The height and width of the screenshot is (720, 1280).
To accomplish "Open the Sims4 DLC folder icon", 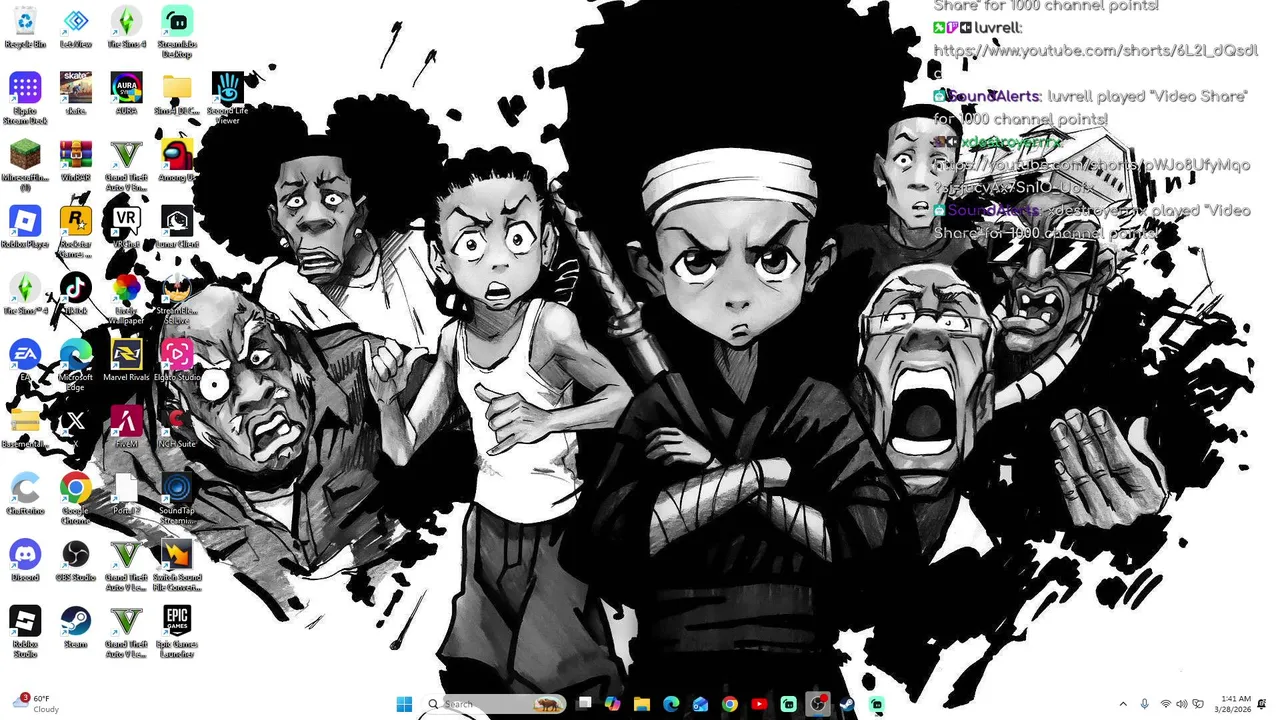I will (177, 93).
